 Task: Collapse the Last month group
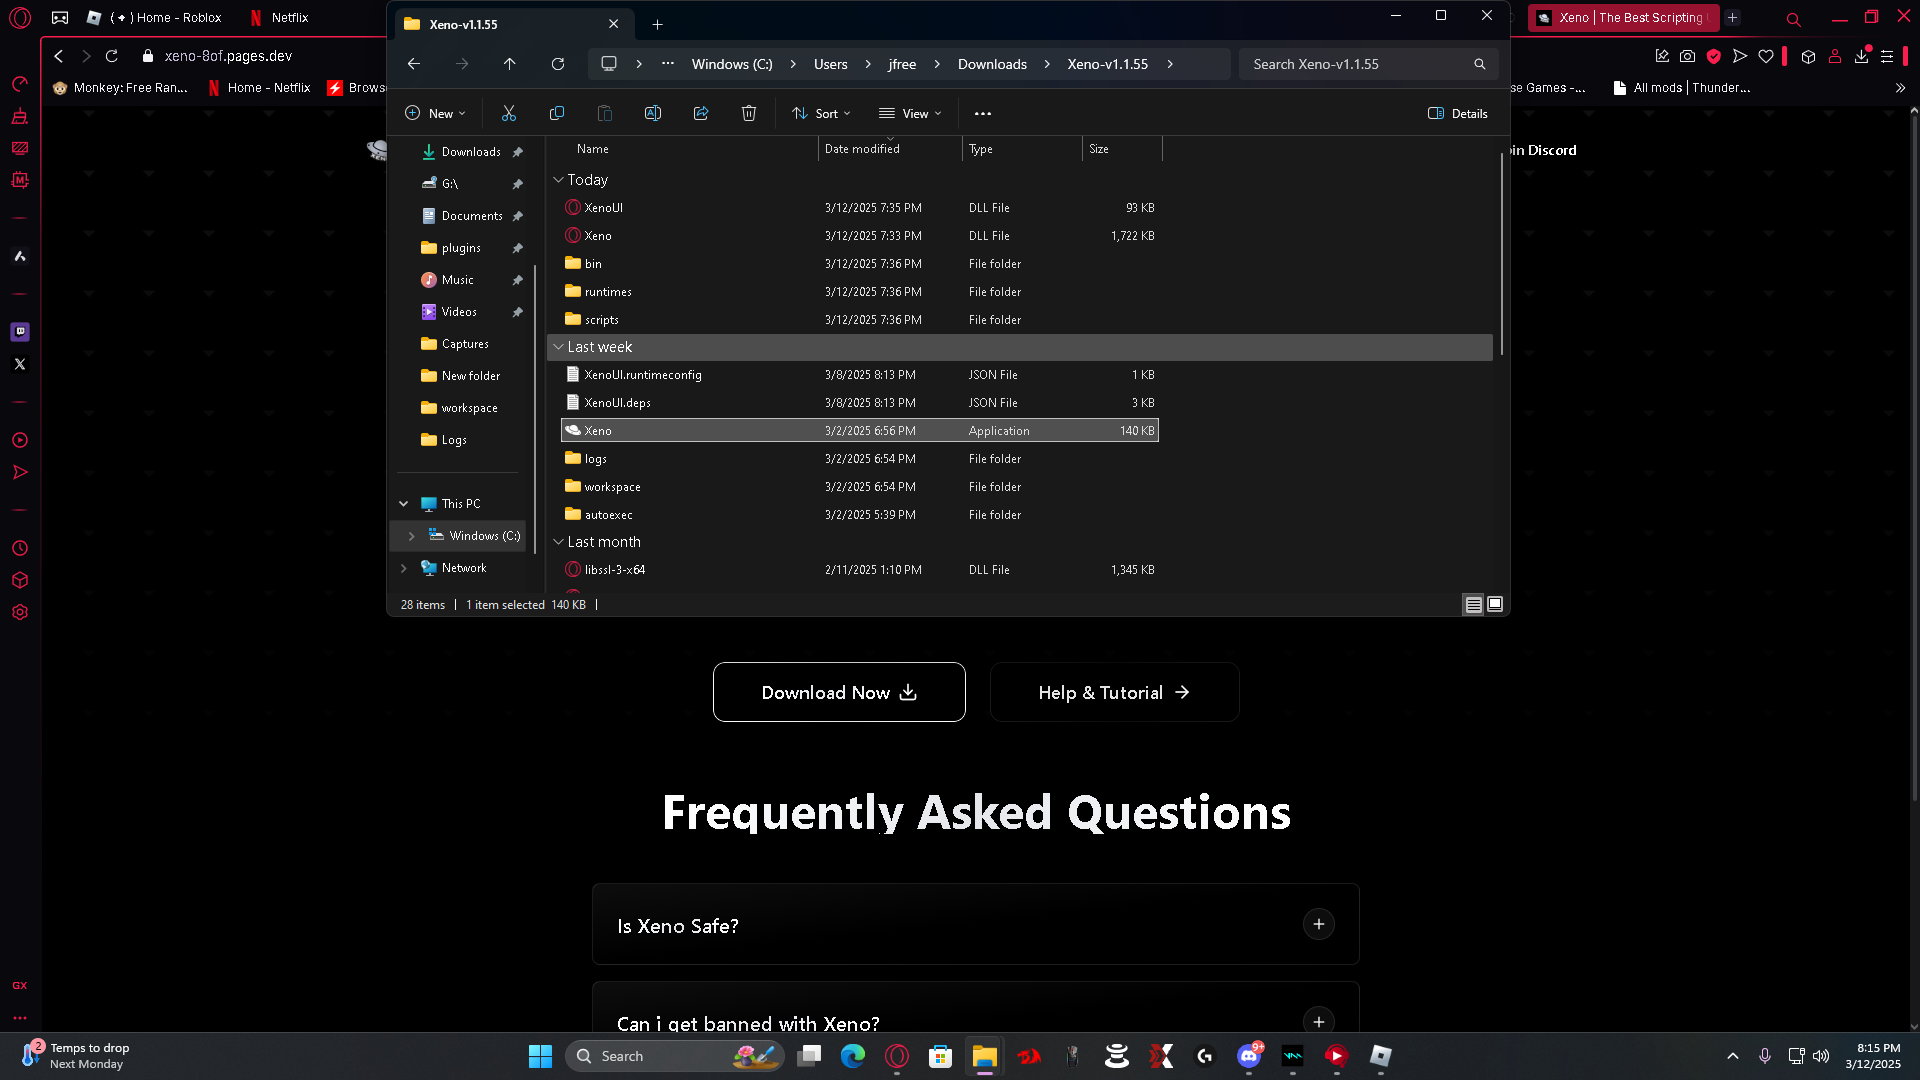click(x=558, y=542)
